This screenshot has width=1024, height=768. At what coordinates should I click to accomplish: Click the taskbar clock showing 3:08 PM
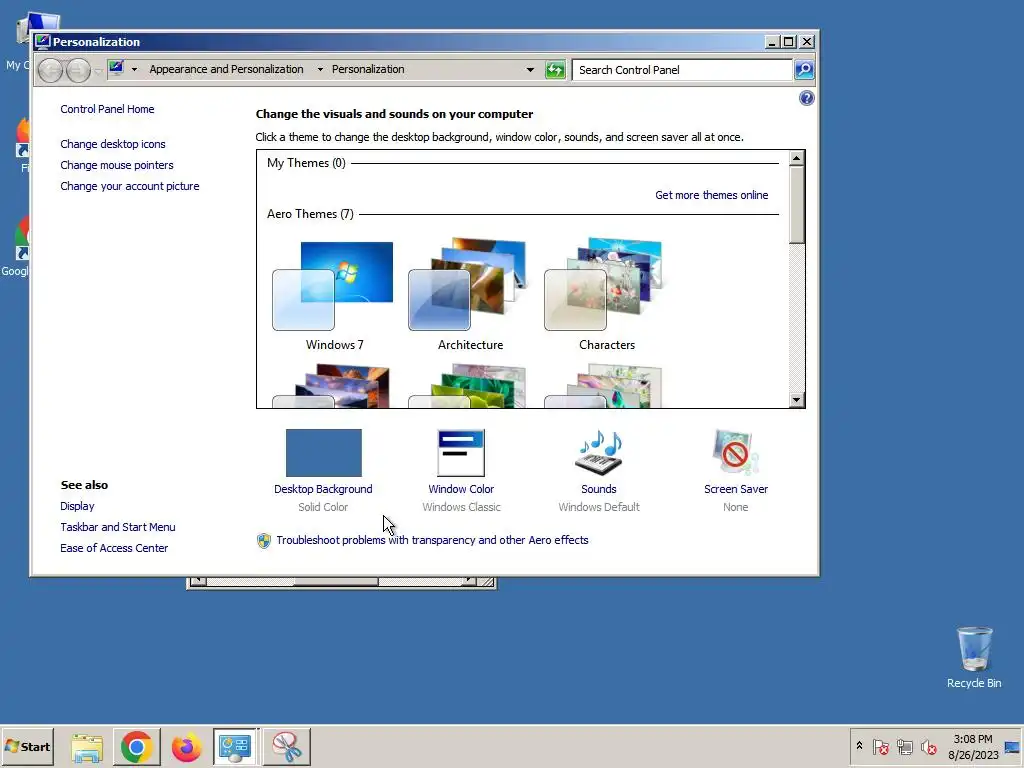[x=973, y=747]
